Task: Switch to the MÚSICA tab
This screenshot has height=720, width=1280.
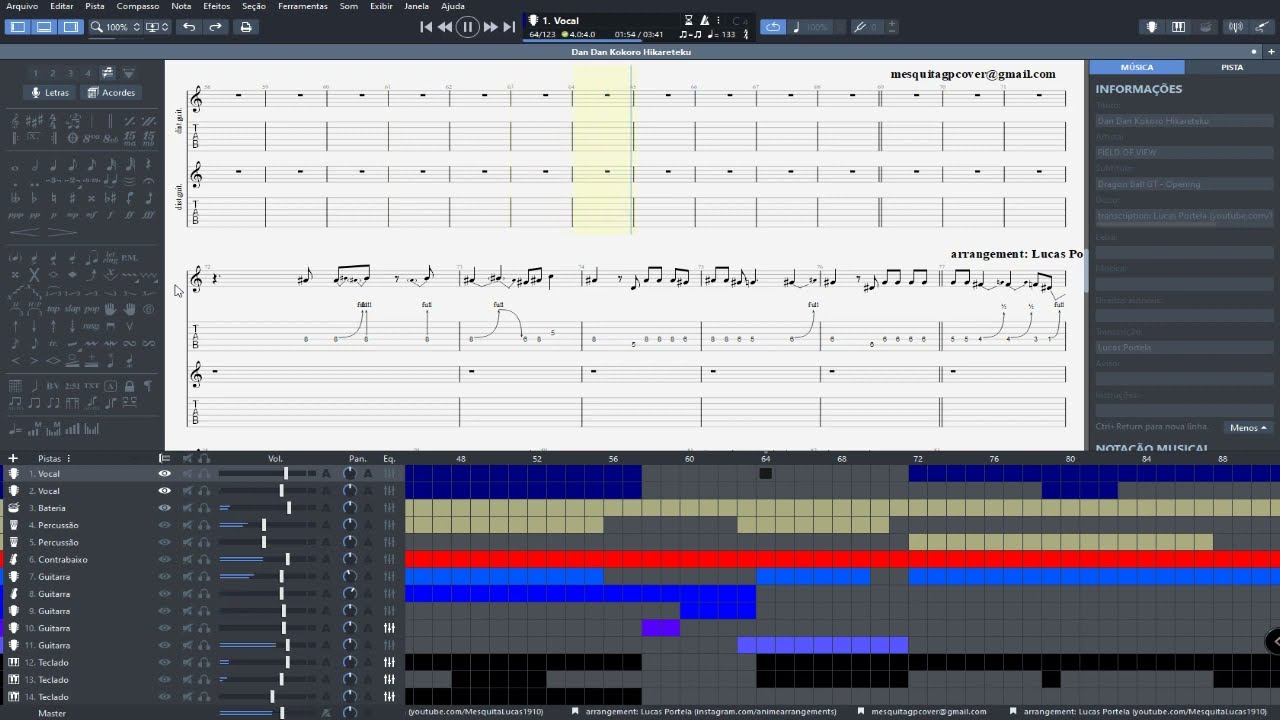Action: 1137,67
